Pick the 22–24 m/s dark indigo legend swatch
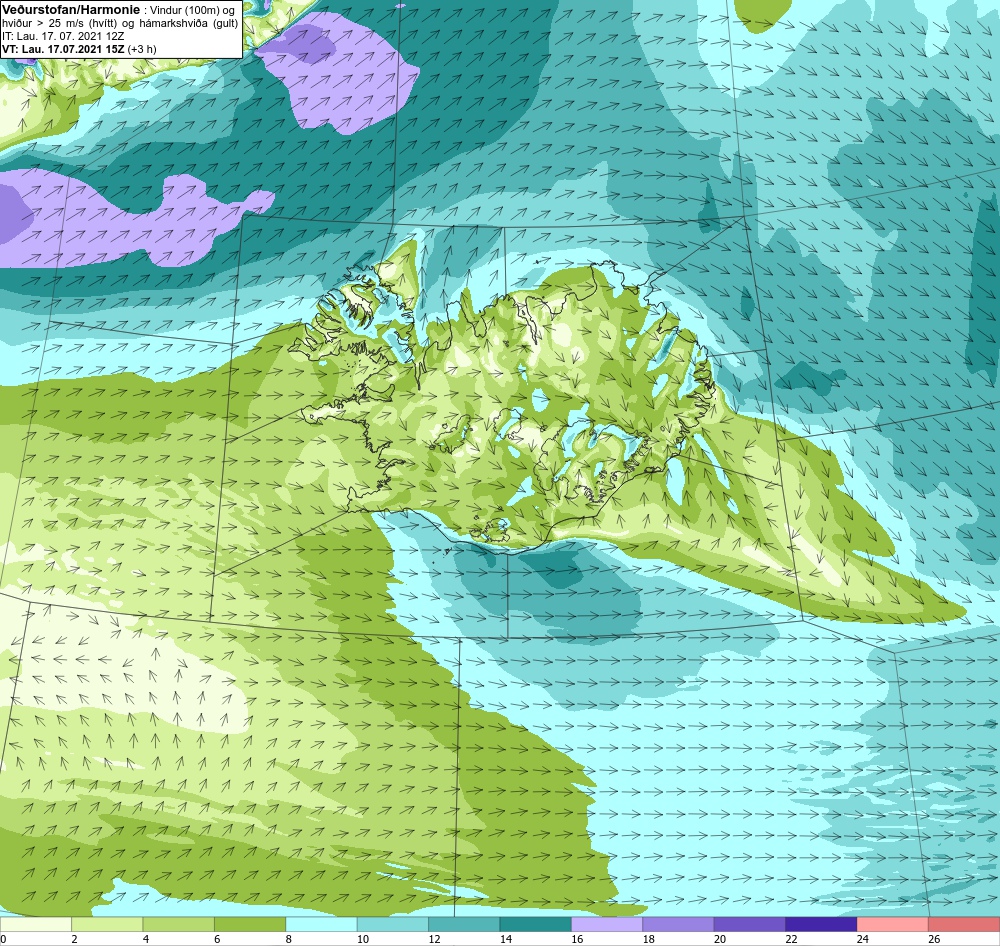The height and width of the screenshot is (946, 1000). (821, 924)
